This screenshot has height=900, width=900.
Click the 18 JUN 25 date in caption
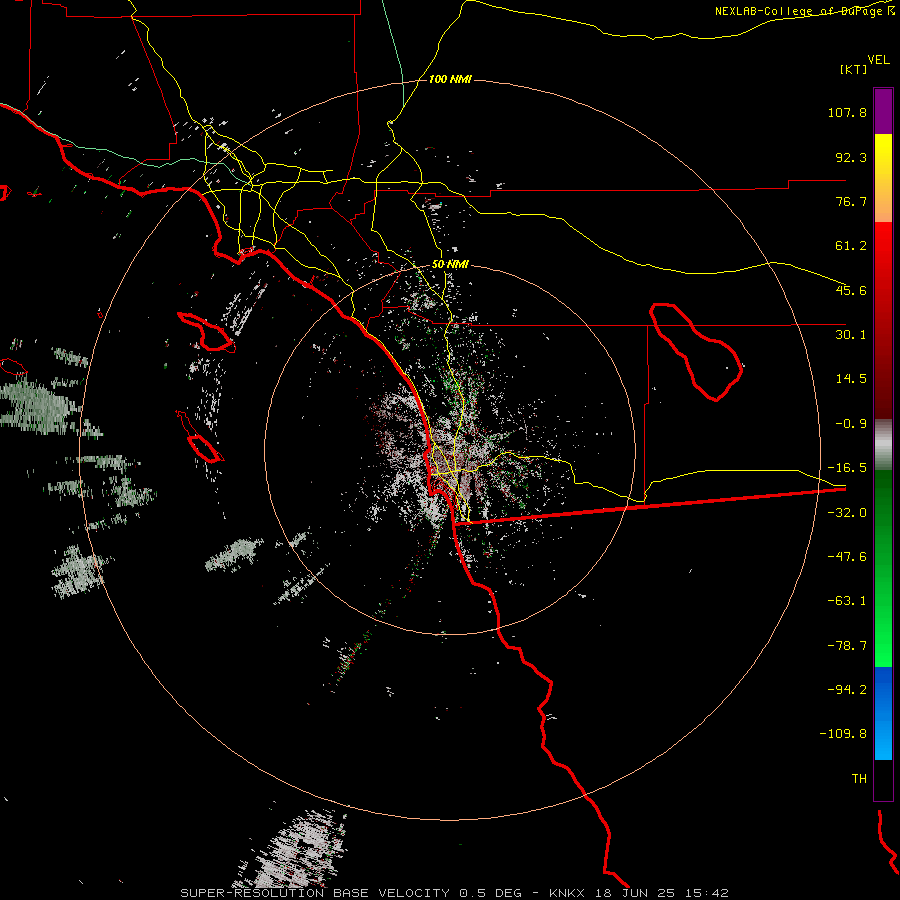point(634,893)
